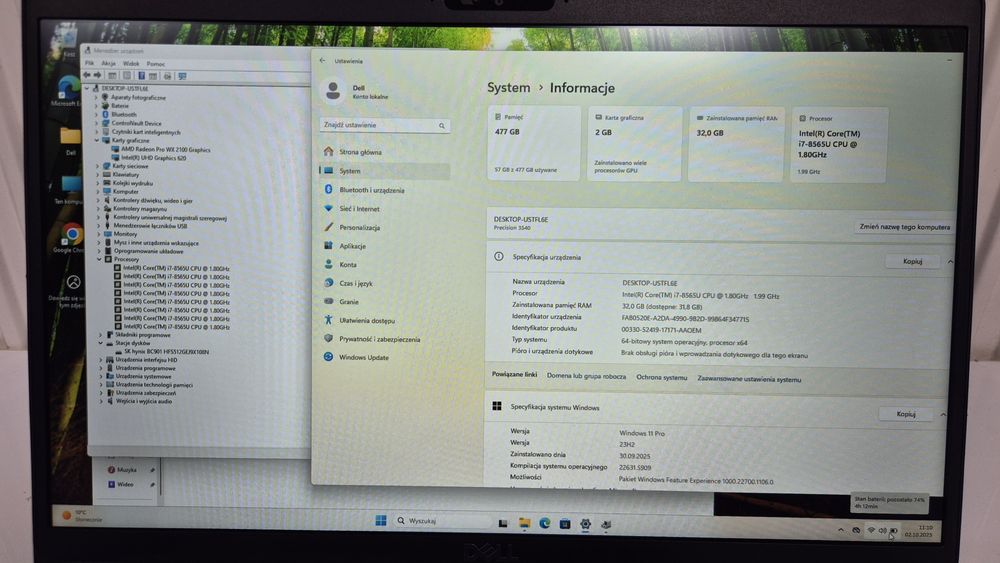The image size is (1000, 563).
Task: Expand the Klawiatury node
Action: point(98,174)
